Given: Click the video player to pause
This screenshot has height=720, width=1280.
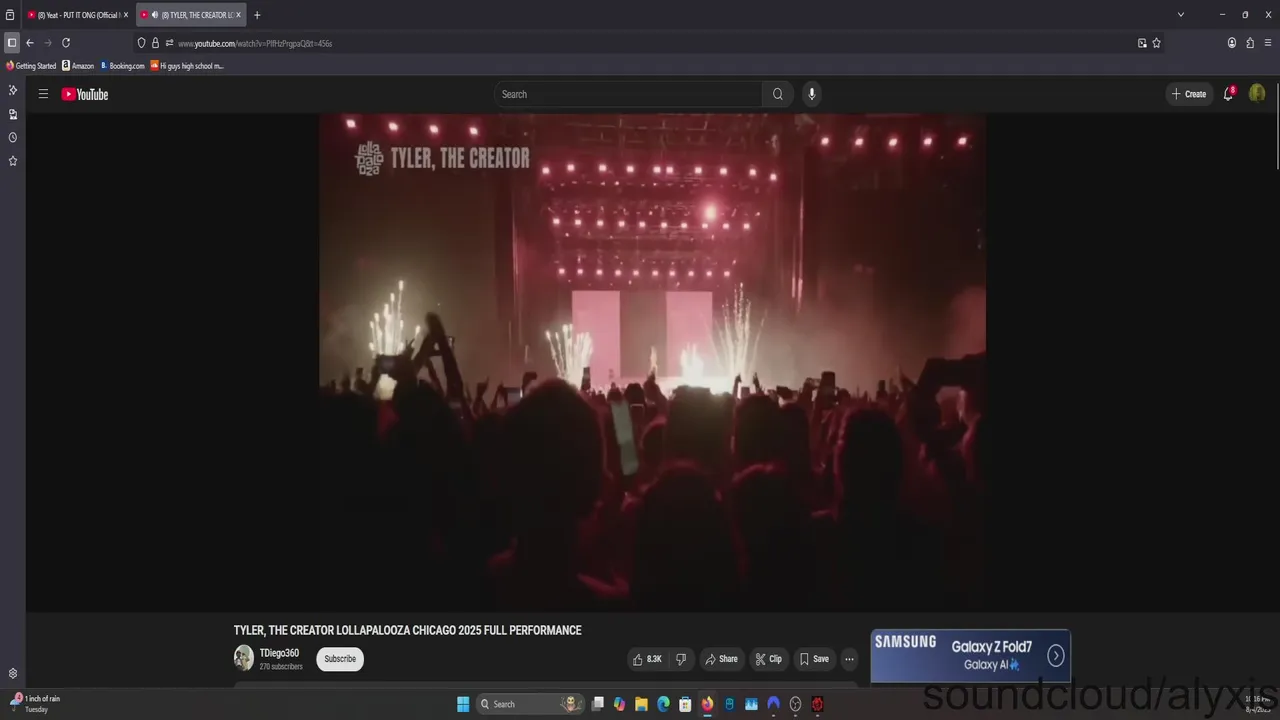Looking at the screenshot, I should point(652,362).
